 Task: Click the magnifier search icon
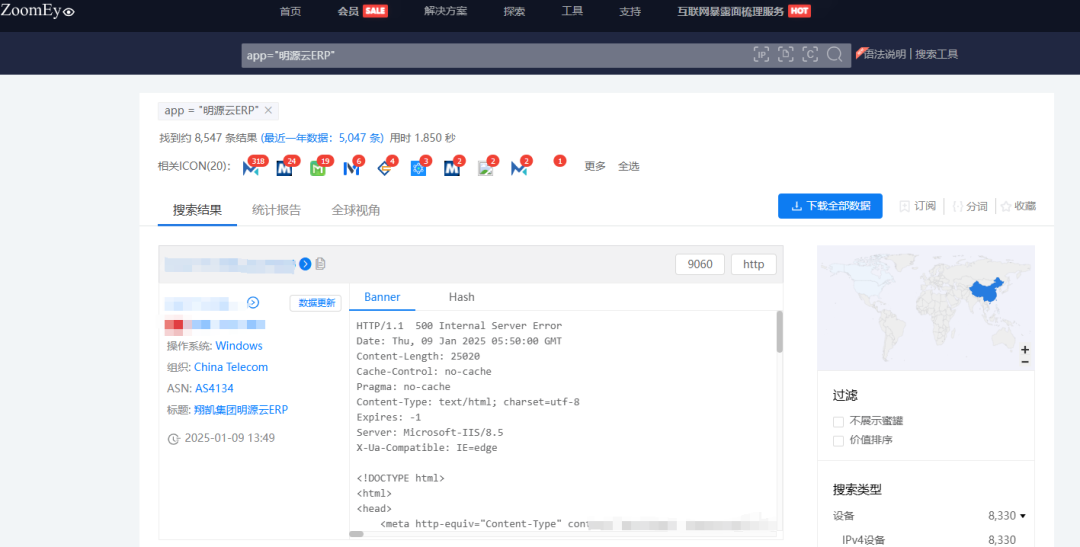[x=834, y=55]
